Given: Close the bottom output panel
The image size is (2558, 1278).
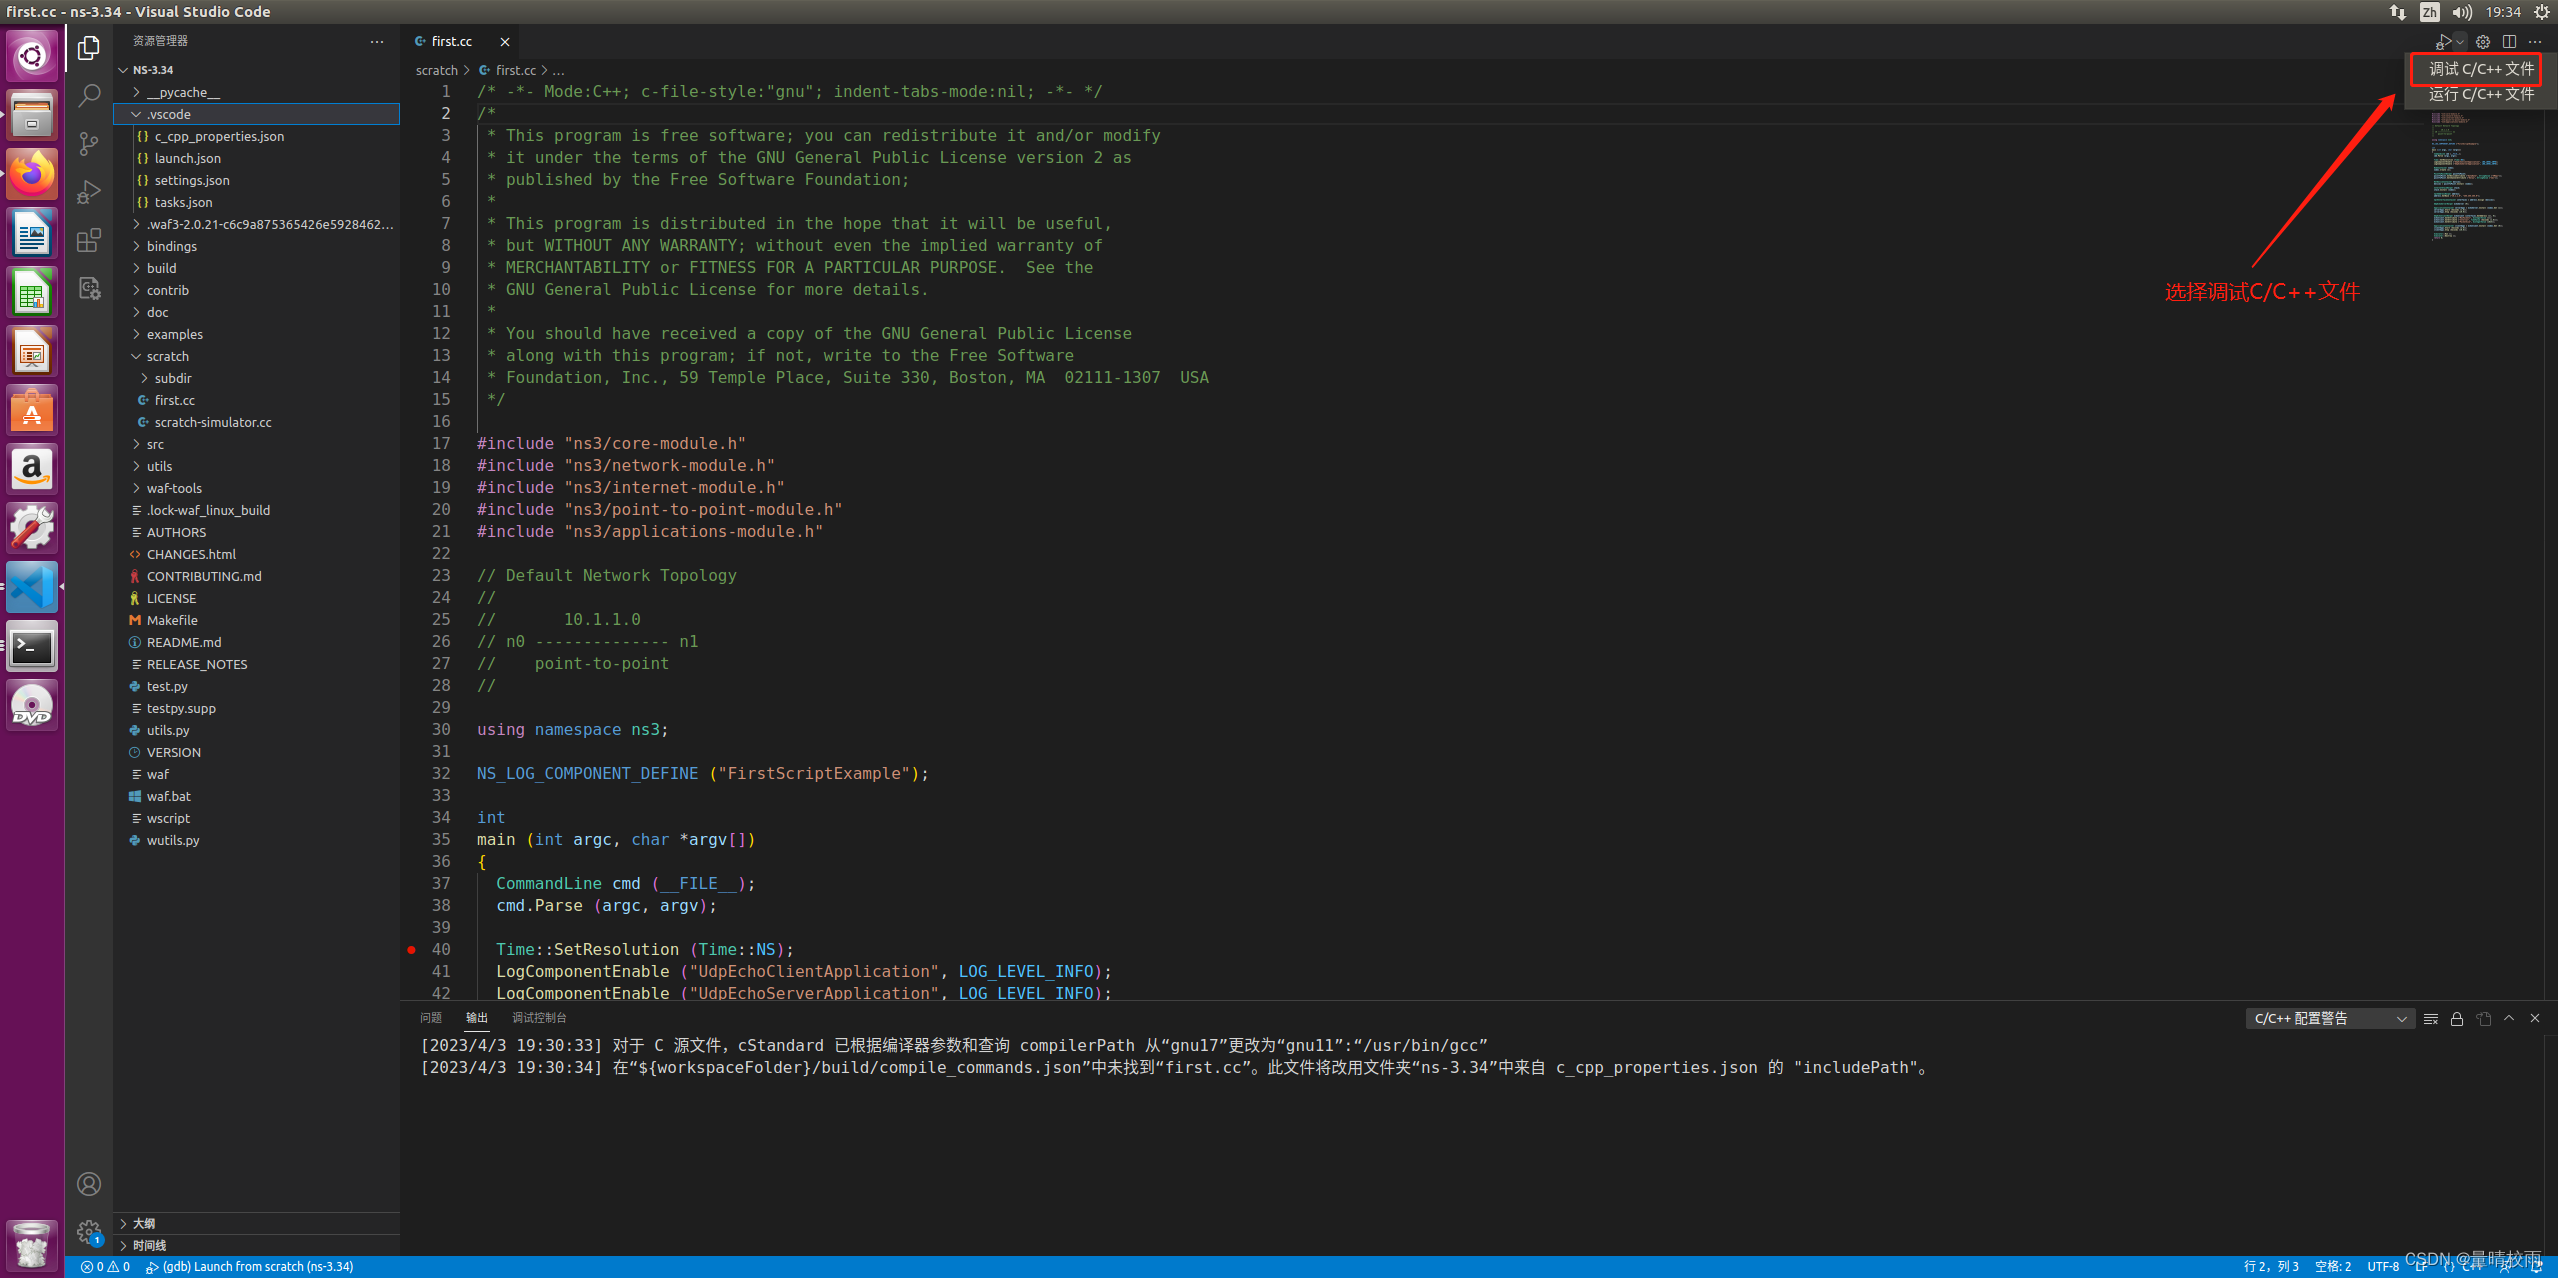Looking at the screenshot, I should click(x=2535, y=1018).
